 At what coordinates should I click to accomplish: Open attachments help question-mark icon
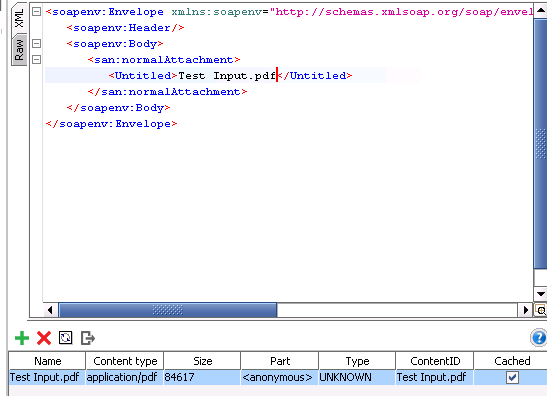[x=539, y=337]
